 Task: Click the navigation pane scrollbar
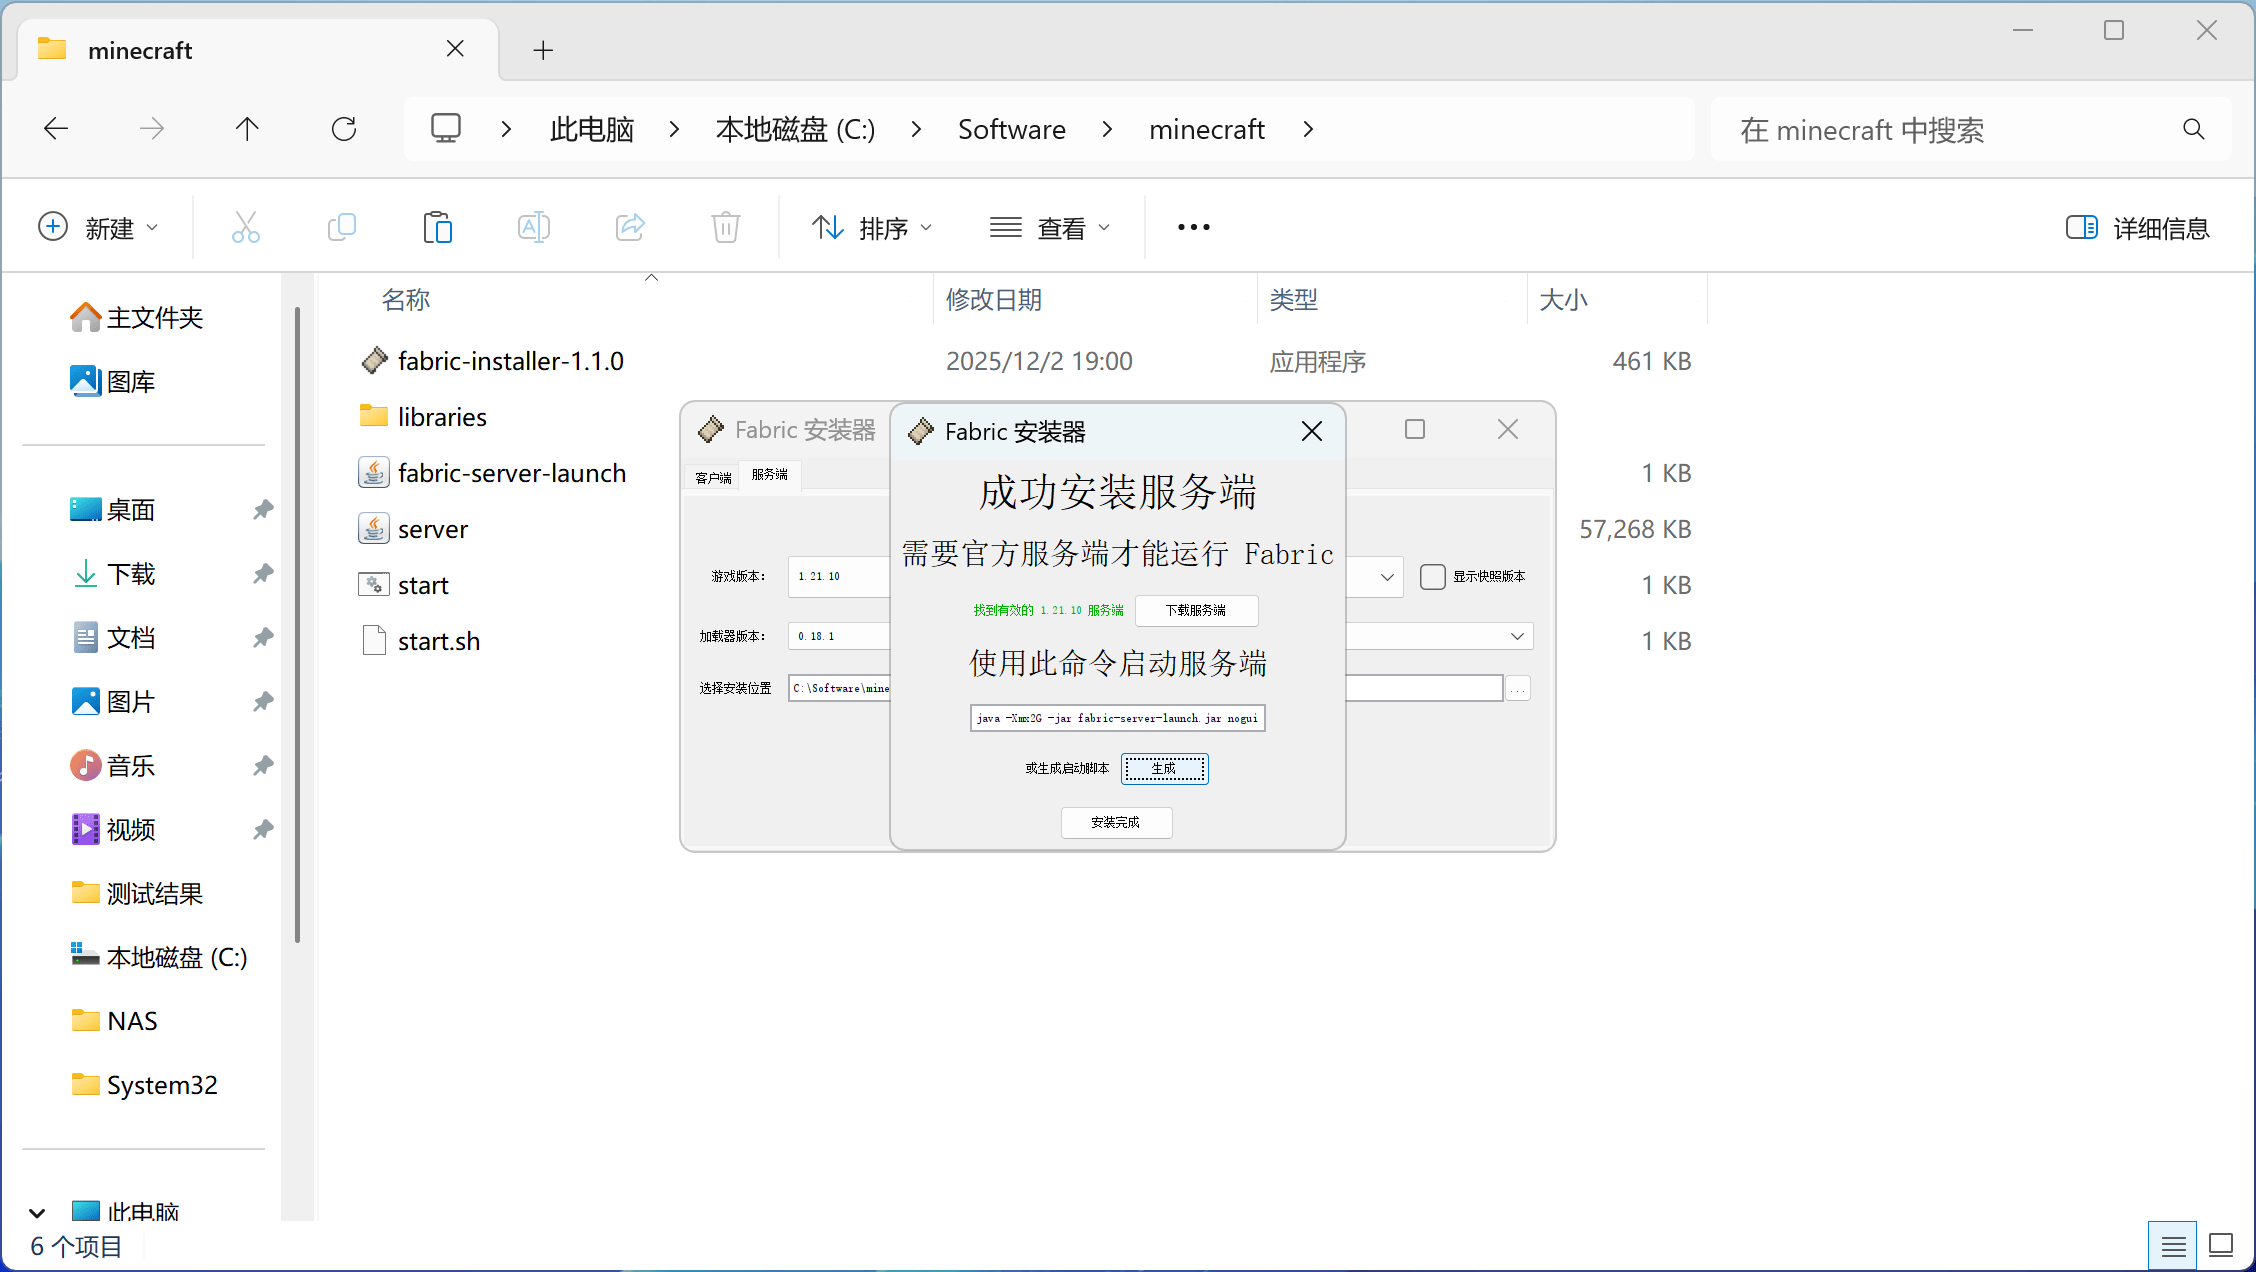pyautogui.click(x=297, y=625)
